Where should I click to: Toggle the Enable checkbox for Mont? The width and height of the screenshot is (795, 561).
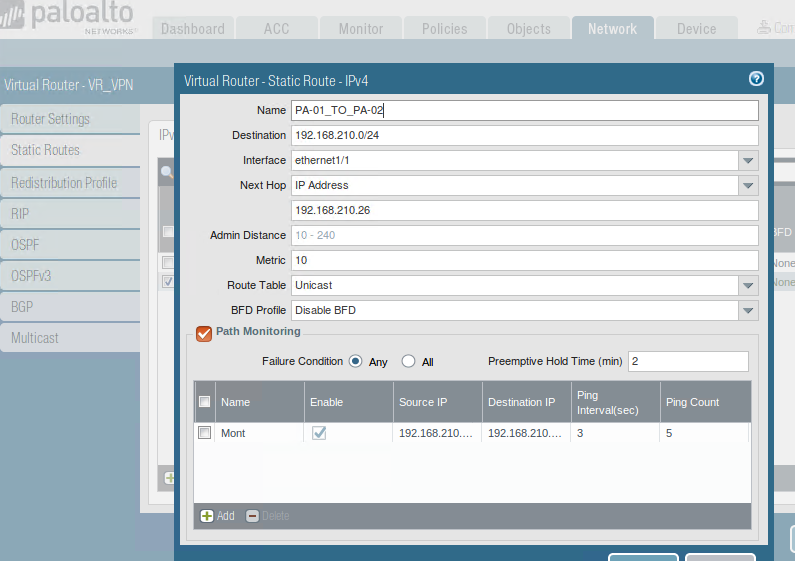(x=319, y=433)
